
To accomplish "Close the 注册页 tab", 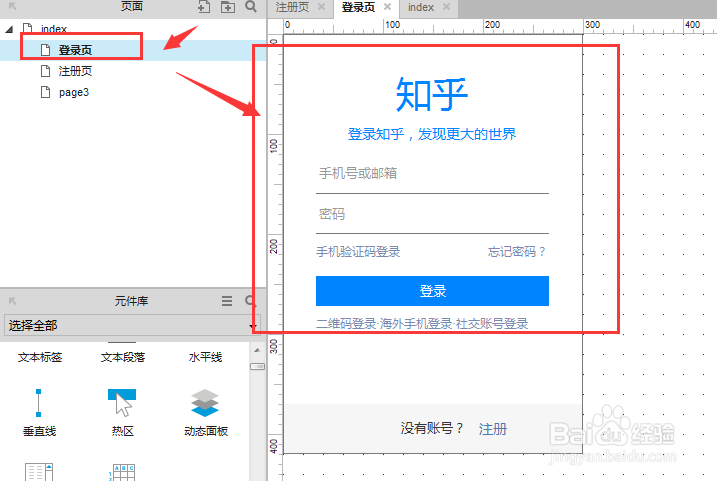I will tap(321, 7).
